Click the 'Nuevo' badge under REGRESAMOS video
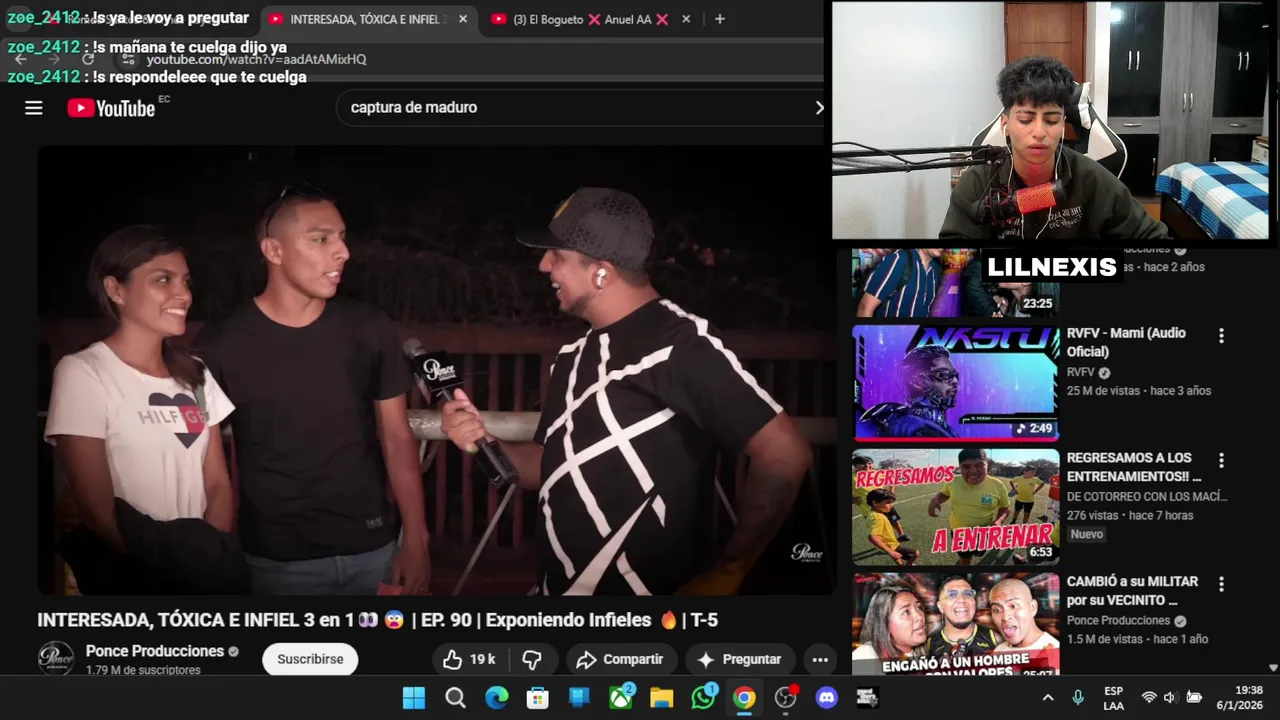The image size is (1280, 720). point(1086,534)
